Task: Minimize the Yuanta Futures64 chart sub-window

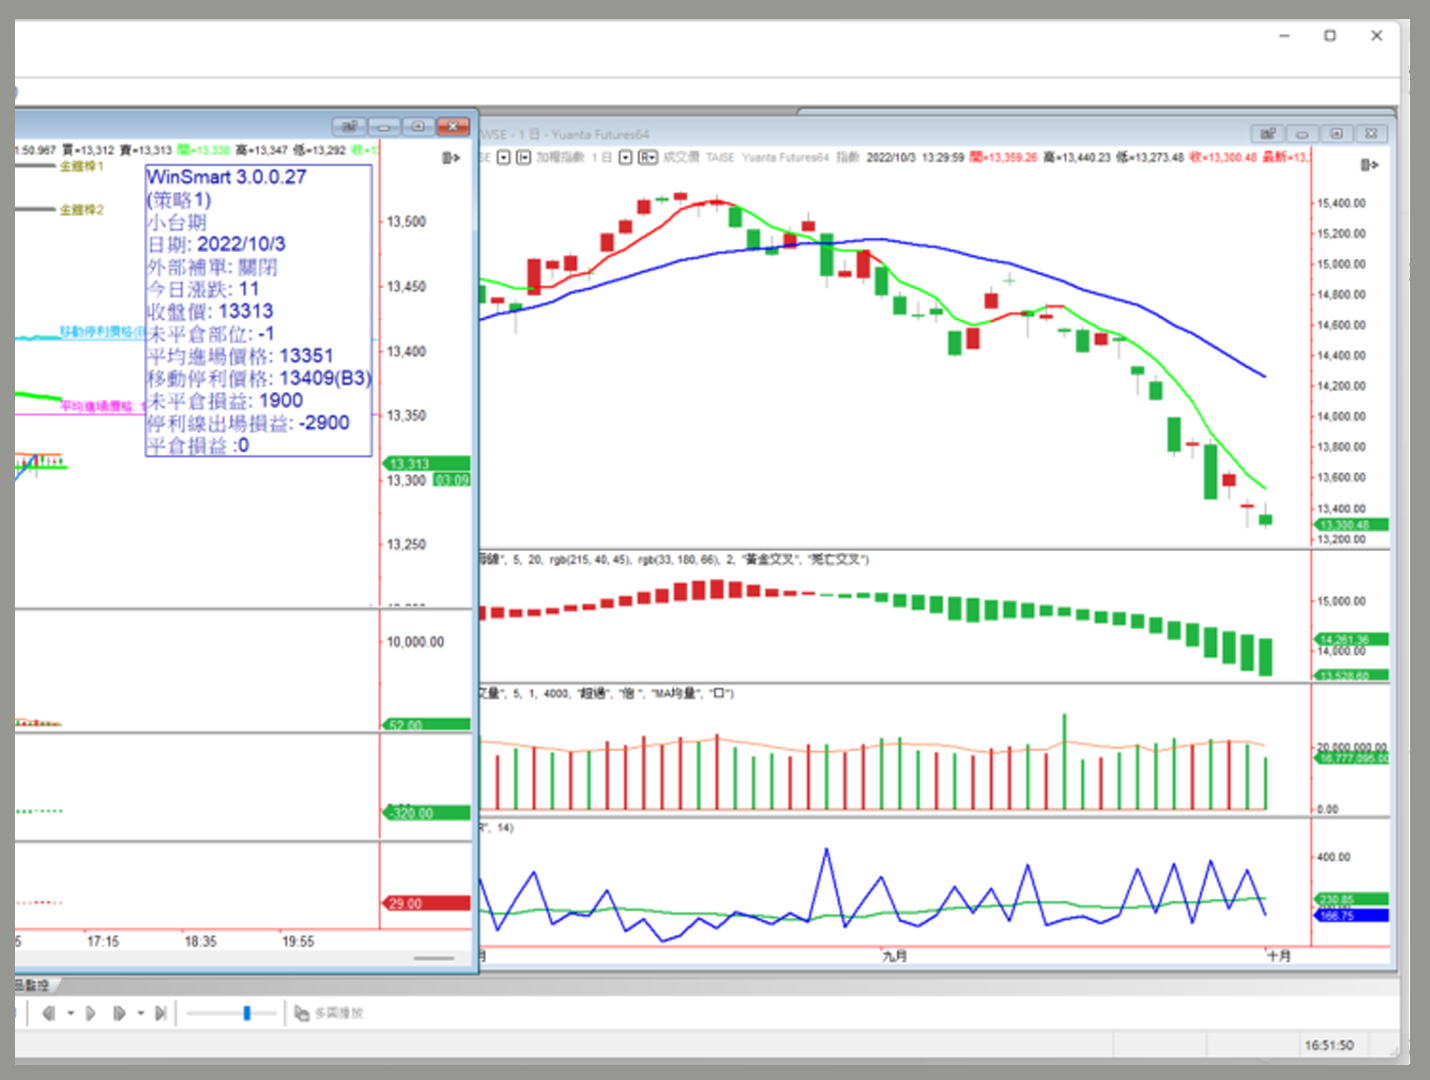Action: (1302, 134)
